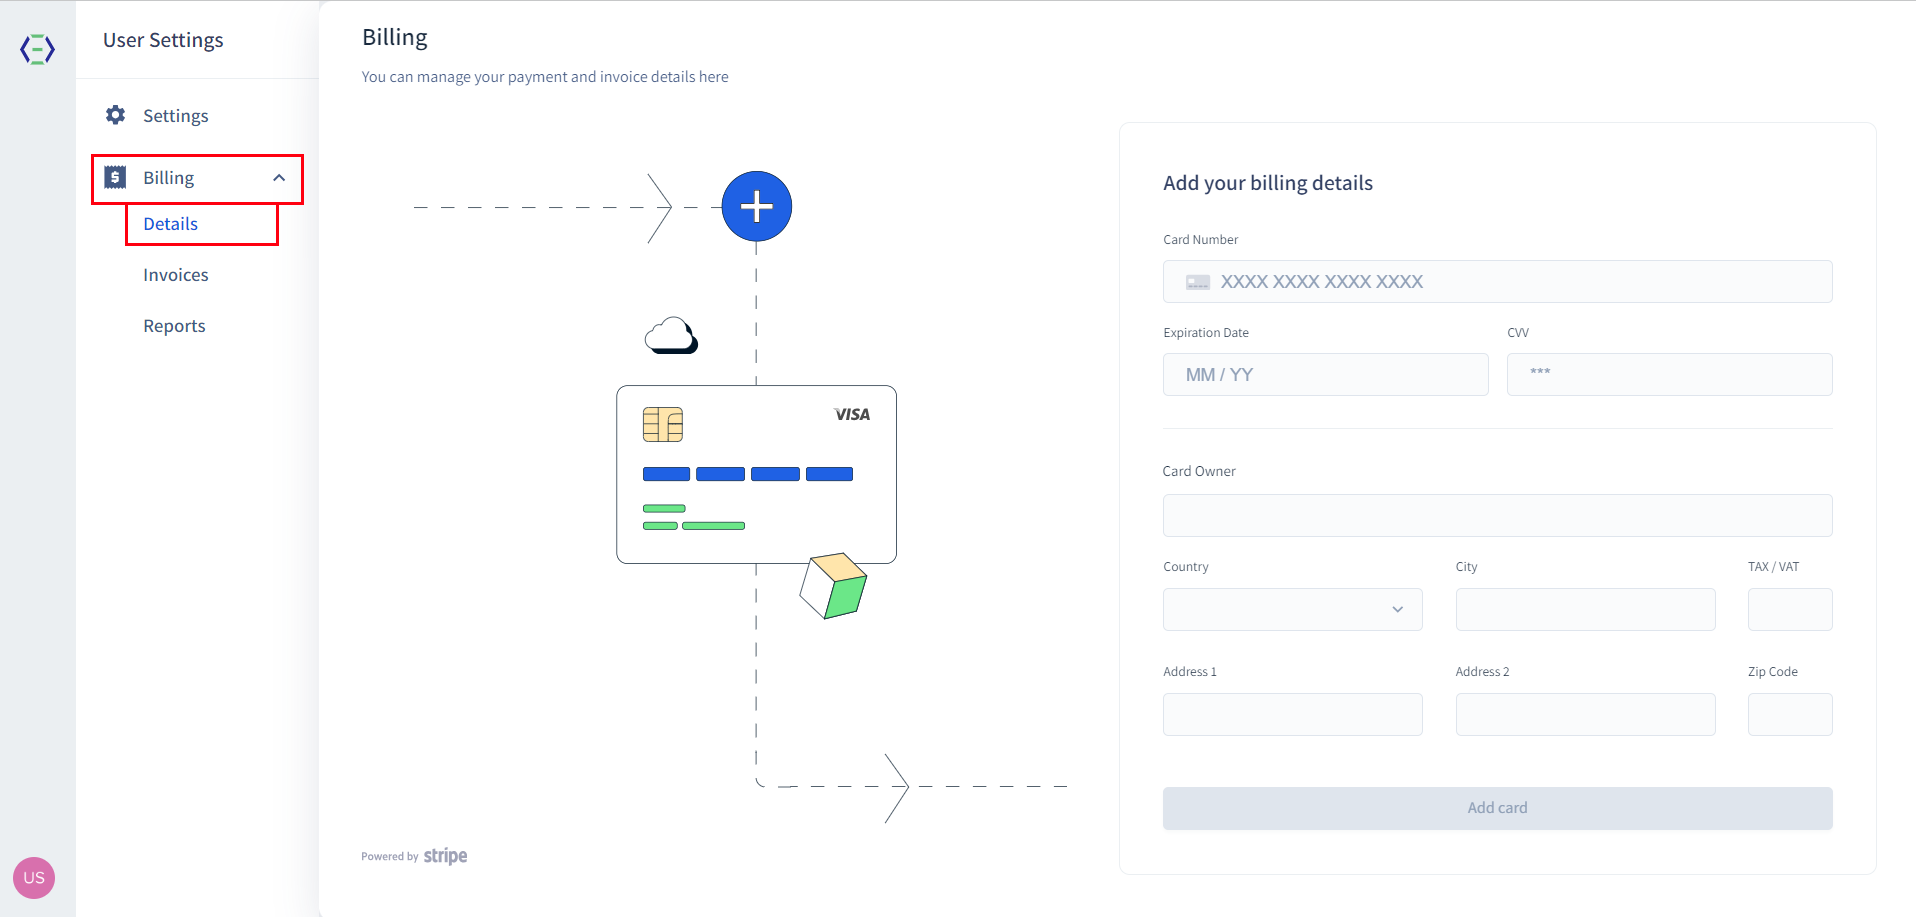Image resolution: width=1916 pixels, height=917 pixels.
Task: Select the Card Owner text field
Action: tap(1497, 516)
